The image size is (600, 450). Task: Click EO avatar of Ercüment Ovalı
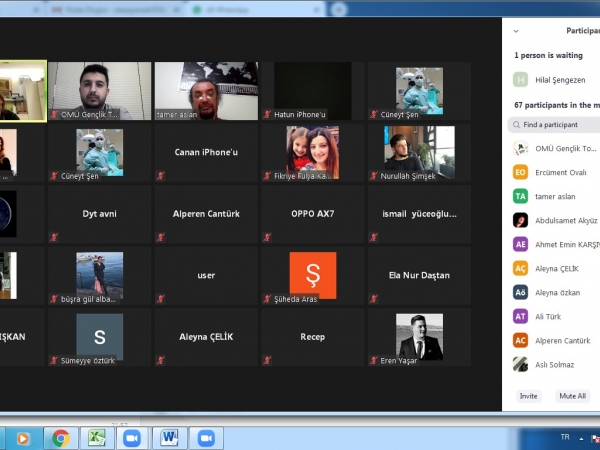tap(520, 172)
